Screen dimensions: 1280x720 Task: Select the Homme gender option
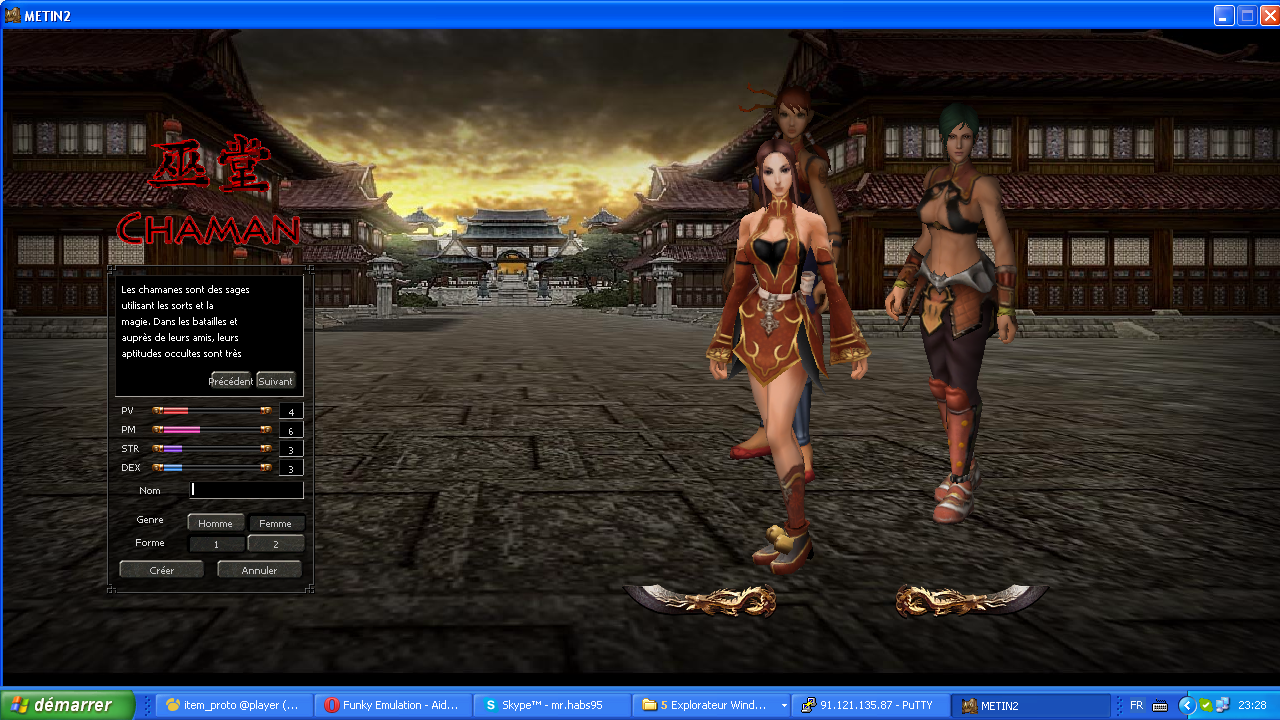coord(215,523)
